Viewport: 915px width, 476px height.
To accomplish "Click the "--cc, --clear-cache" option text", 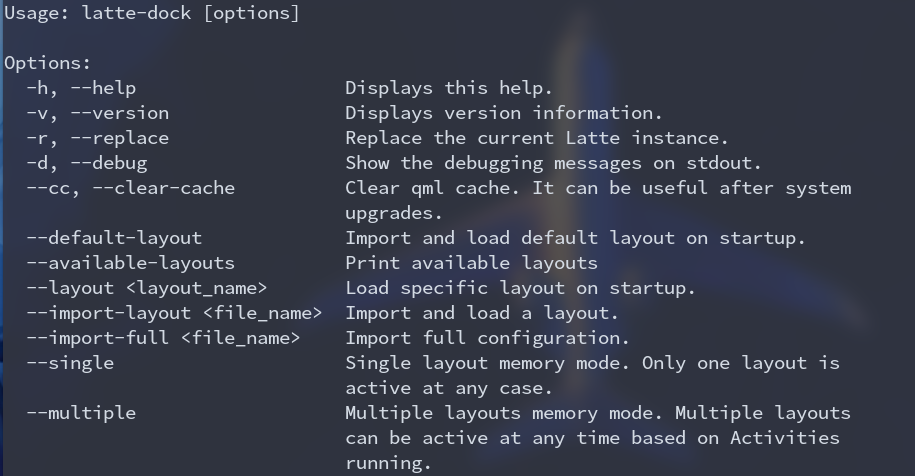I will coord(131,188).
